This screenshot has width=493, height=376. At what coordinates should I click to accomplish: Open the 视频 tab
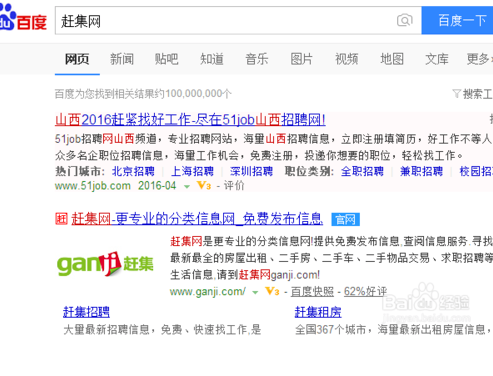347,59
